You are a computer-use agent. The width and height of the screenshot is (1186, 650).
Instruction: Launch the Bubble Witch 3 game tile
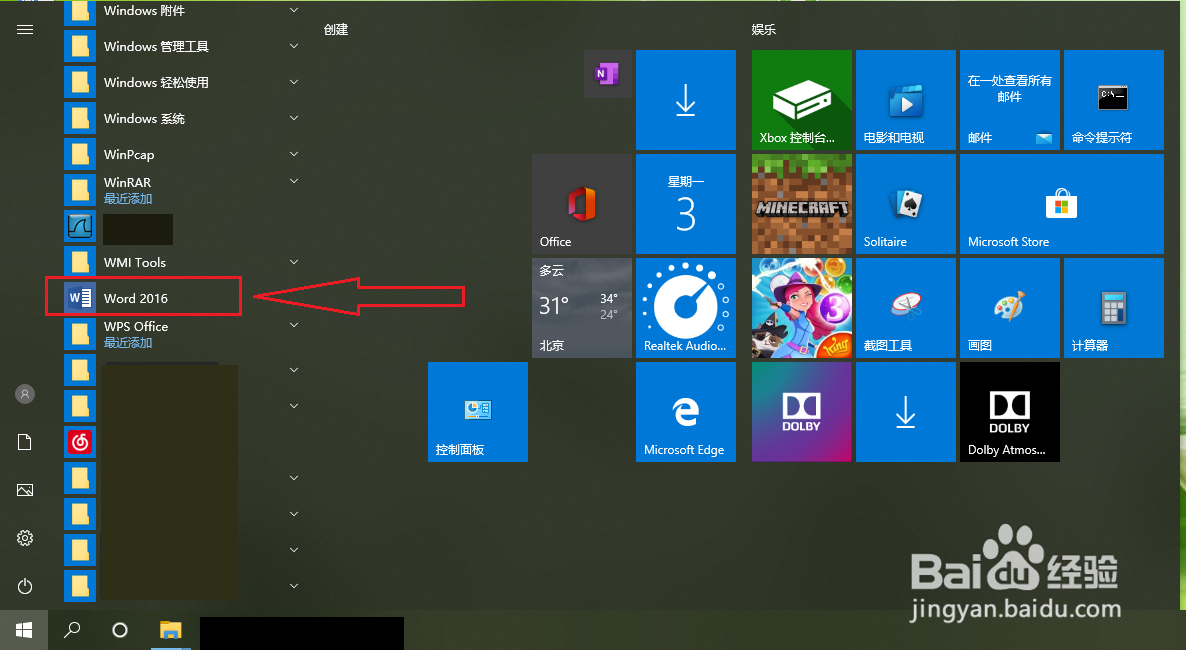pyautogui.click(x=802, y=308)
